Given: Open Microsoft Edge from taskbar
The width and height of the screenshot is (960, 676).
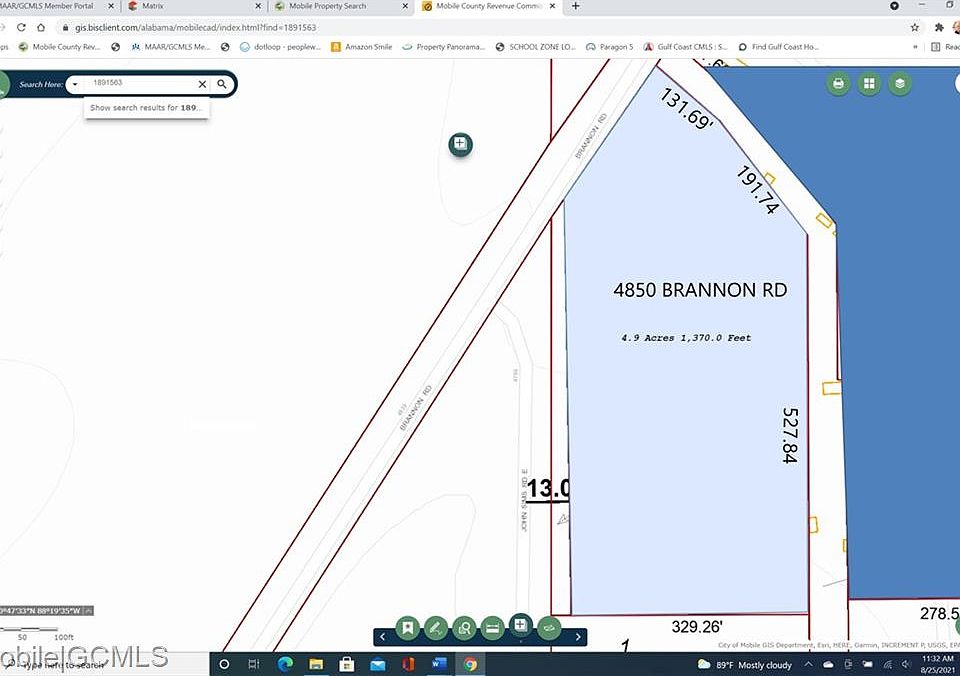Looking at the screenshot, I should point(285,664).
